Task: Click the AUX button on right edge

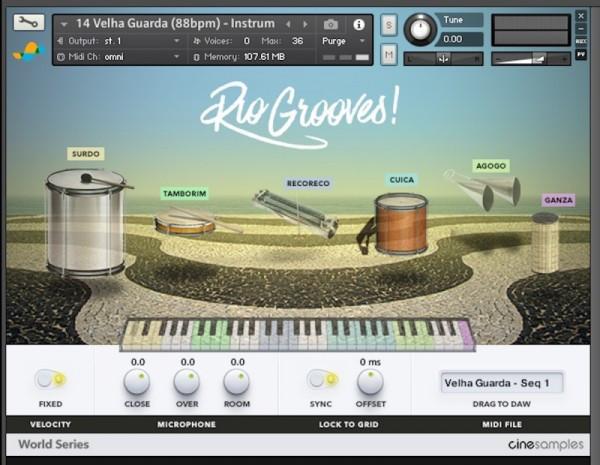Action: [581, 41]
